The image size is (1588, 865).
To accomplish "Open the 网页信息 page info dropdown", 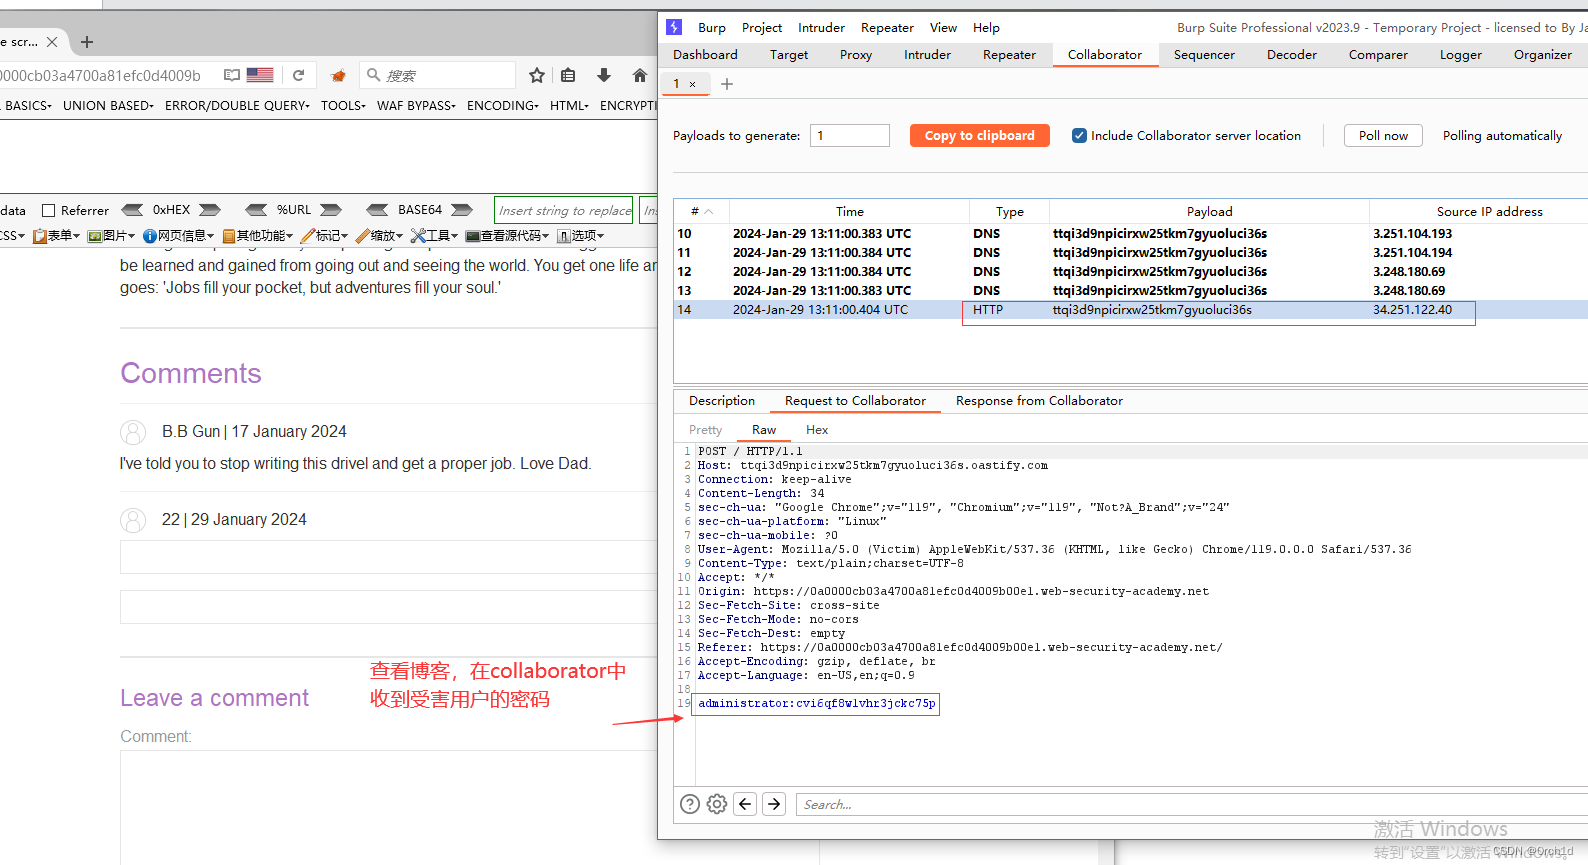I will [x=178, y=236].
